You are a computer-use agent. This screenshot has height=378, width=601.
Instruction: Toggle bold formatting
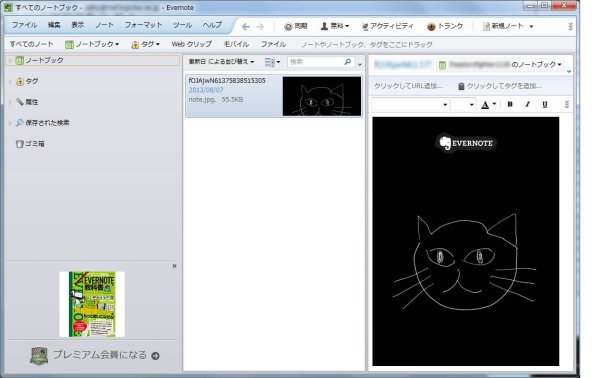click(510, 104)
